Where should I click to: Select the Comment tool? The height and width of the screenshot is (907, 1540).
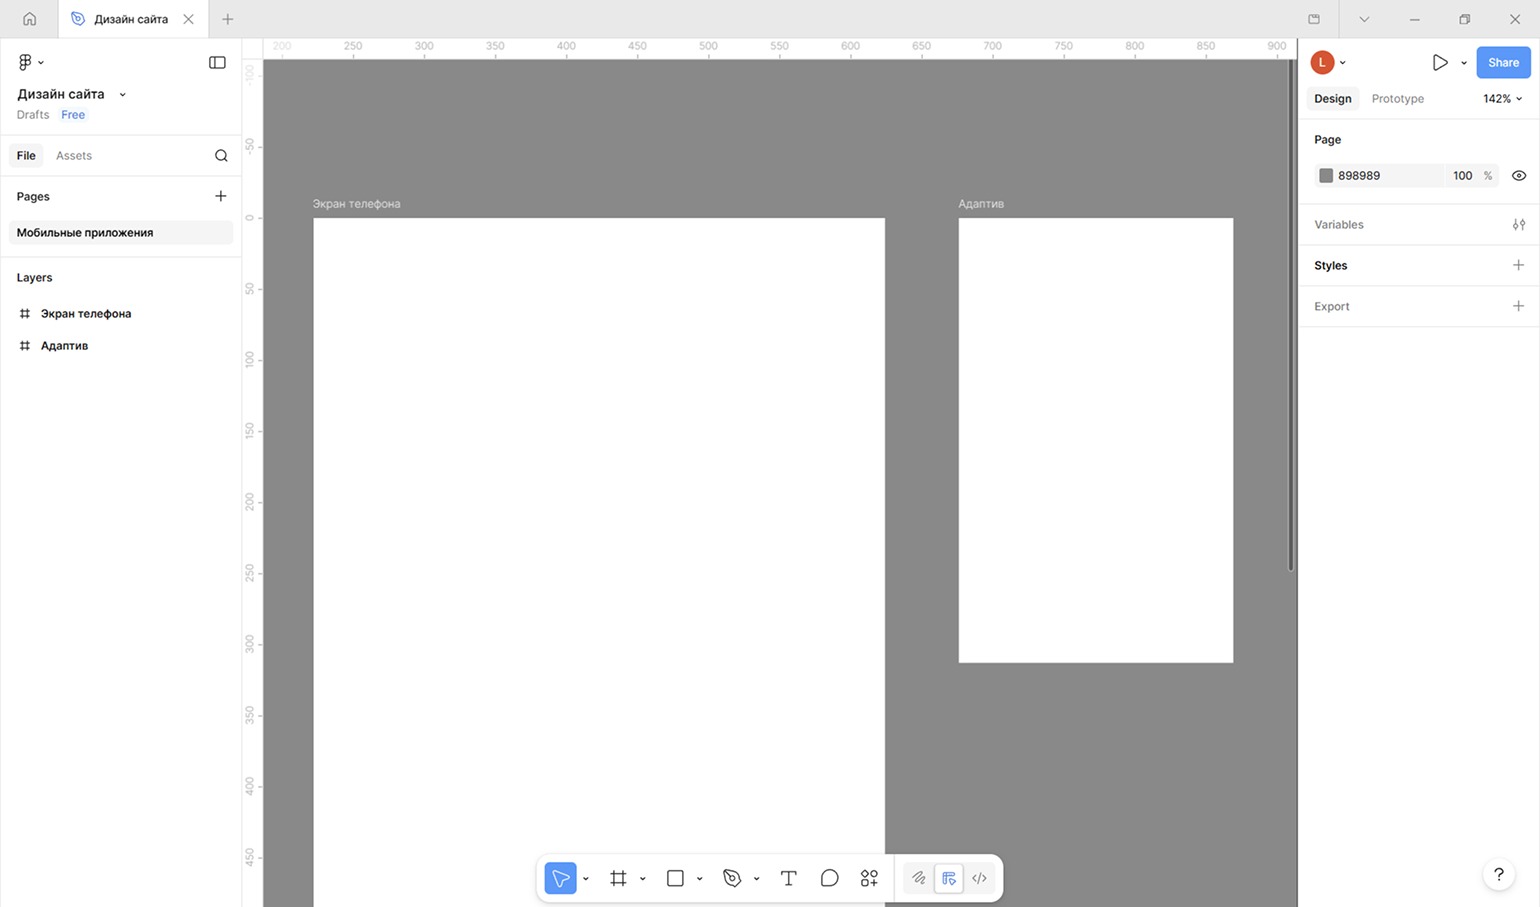click(x=829, y=878)
